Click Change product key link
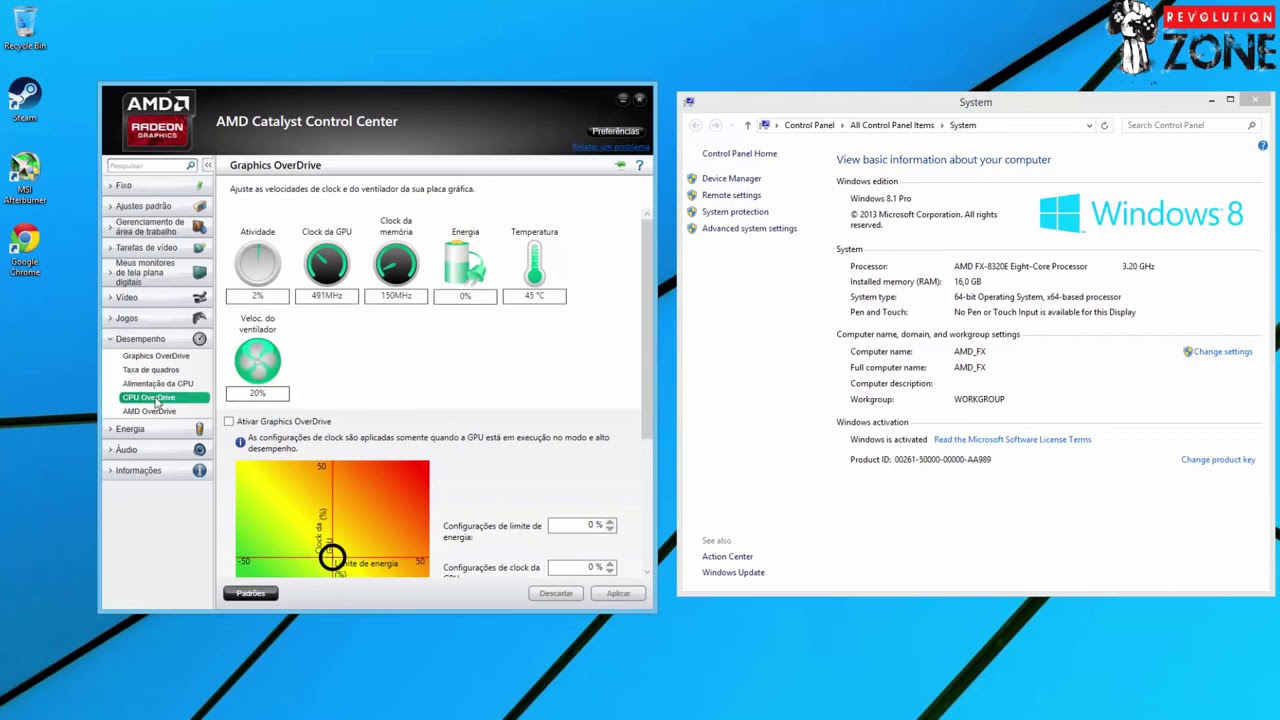This screenshot has height=720, width=1280. click(1218, 459)
